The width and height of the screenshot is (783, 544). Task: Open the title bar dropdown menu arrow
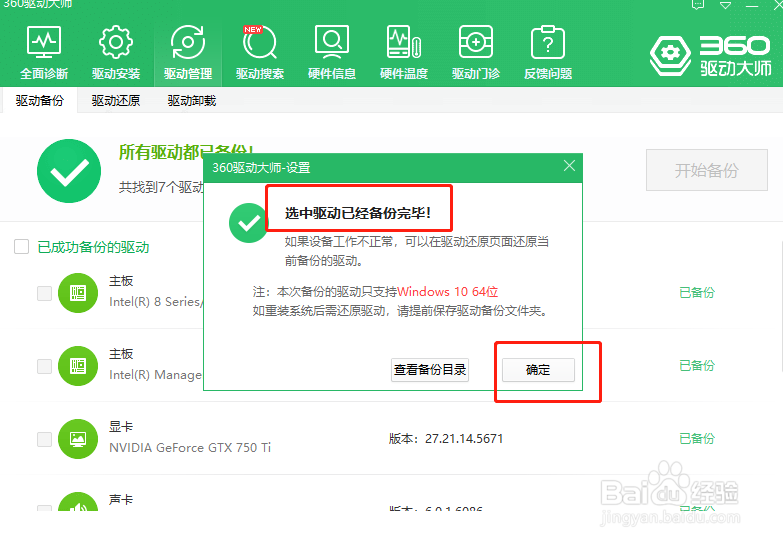[x=725, y=5]
